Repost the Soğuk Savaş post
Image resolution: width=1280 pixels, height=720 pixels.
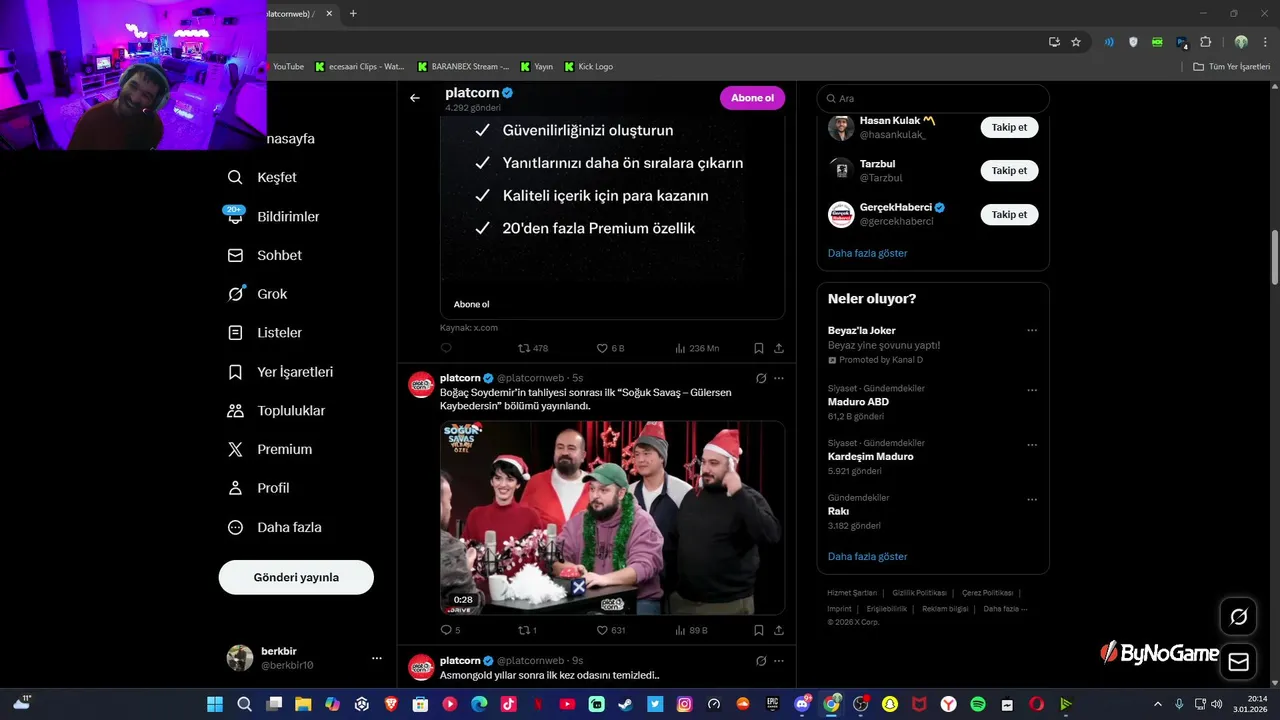[527, 630]
